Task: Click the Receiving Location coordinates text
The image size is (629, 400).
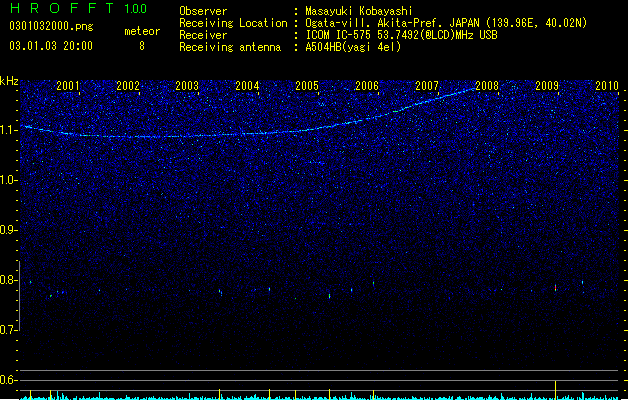Action: tap(446, 23)
